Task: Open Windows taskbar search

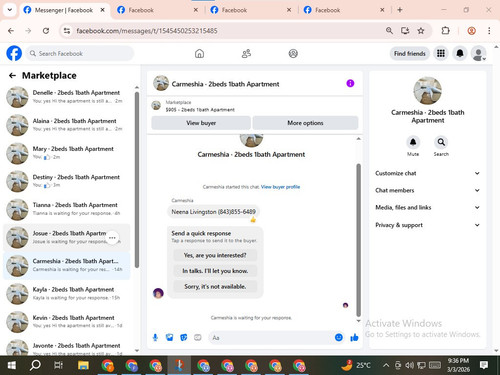Action: (35, 365)
